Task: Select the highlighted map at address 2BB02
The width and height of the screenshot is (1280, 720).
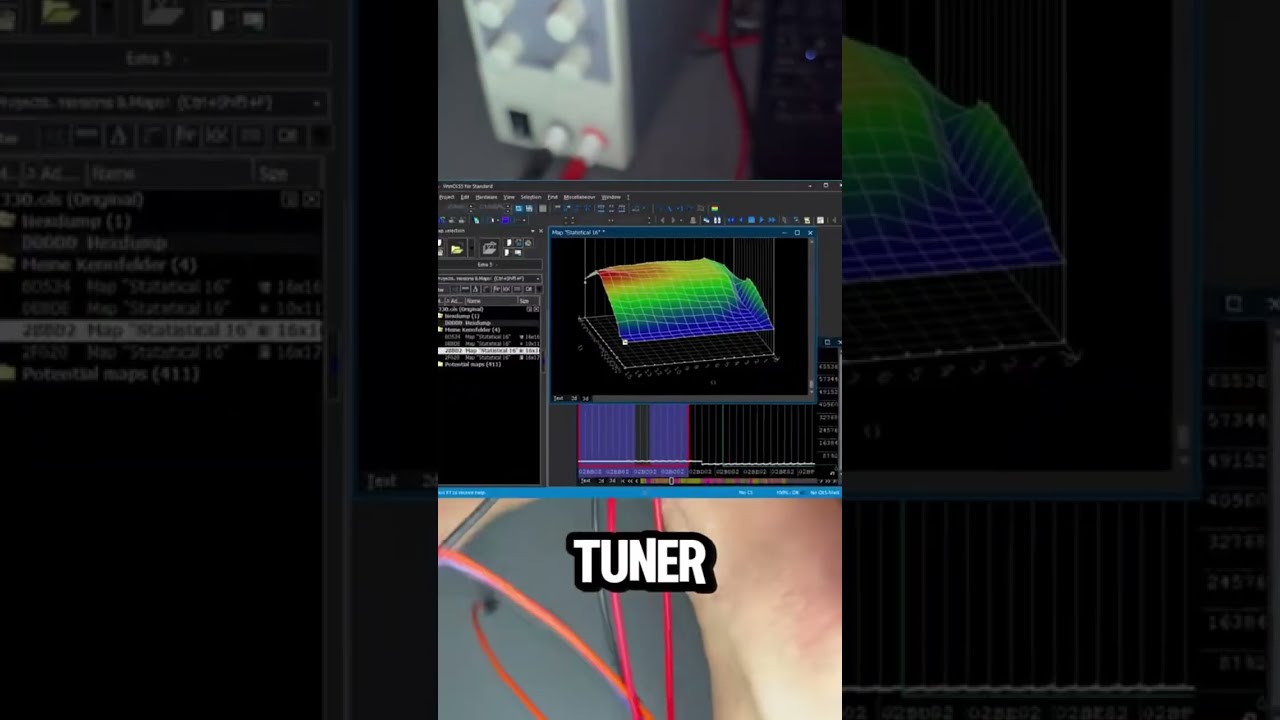Action: click(489, 351)
